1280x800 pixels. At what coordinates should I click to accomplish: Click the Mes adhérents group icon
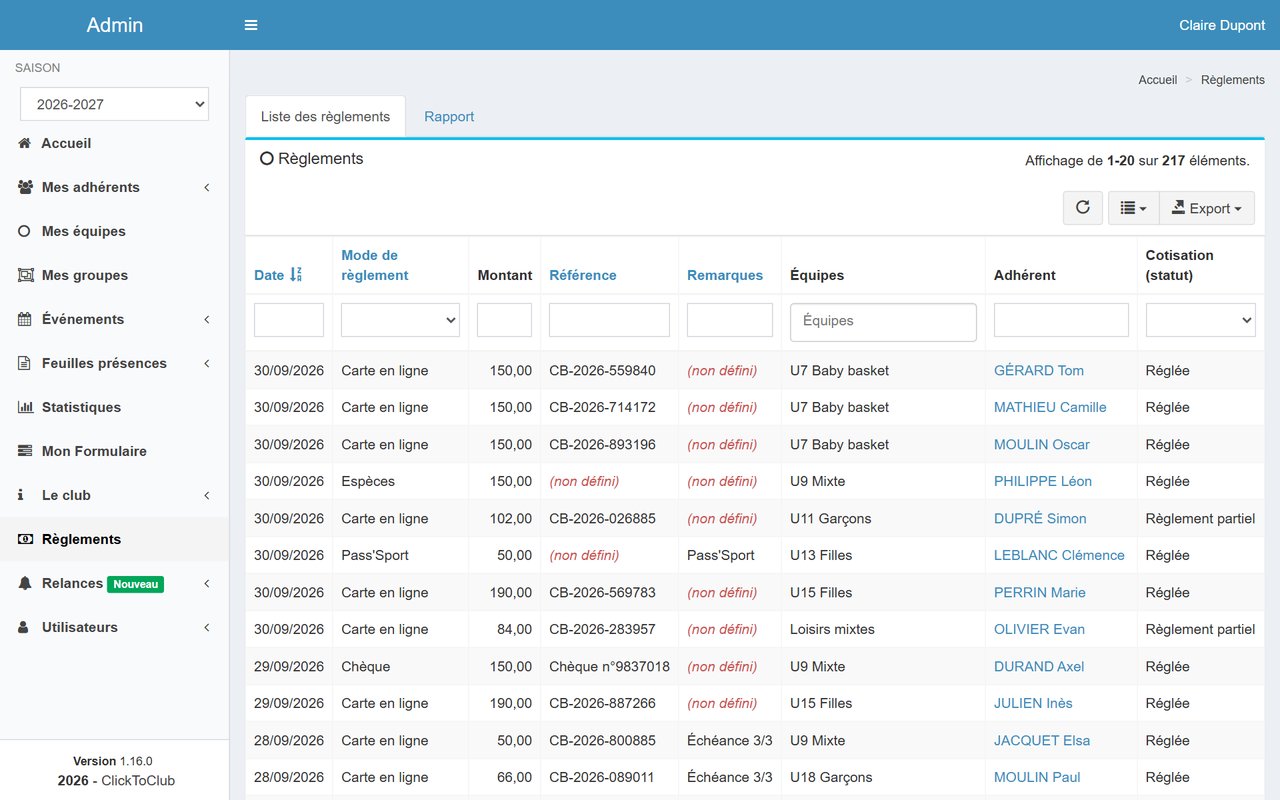pyautogui.click(x=26, y=187)
